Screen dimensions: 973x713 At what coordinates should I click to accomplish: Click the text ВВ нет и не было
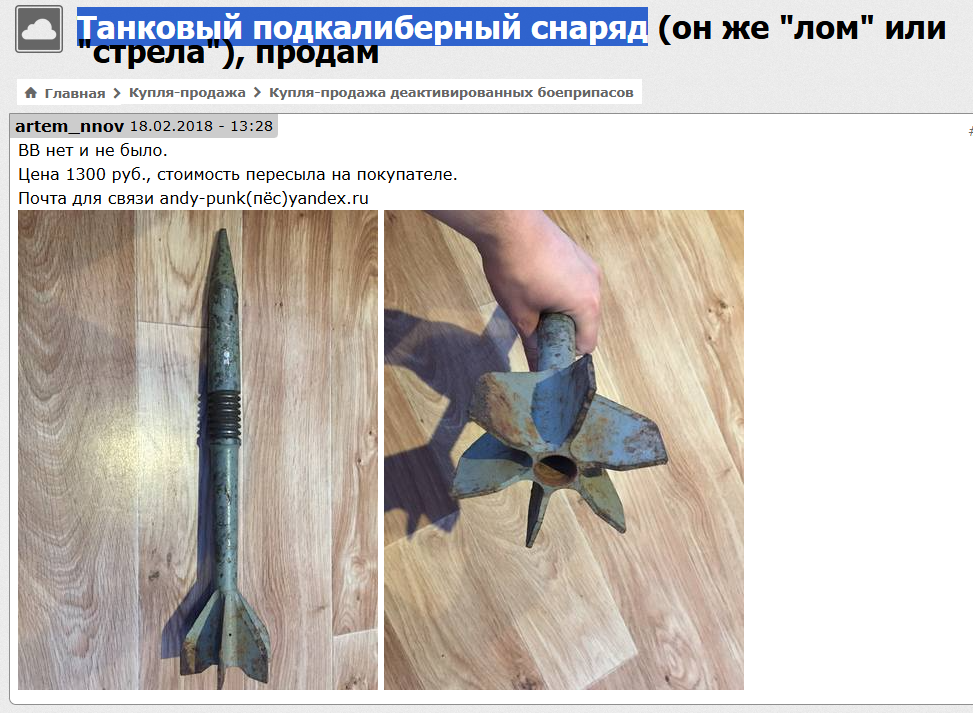tap(92, 151)
